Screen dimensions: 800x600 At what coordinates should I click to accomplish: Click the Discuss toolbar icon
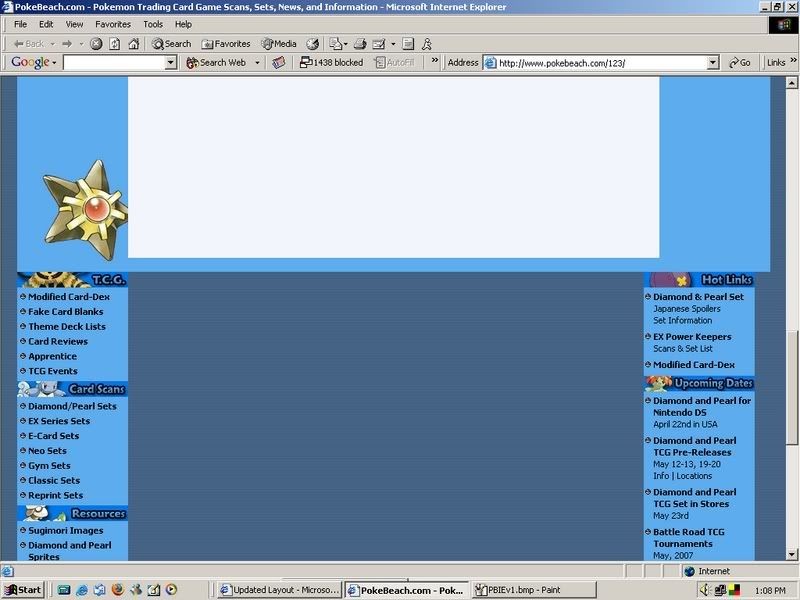click(x=408, y=44)
